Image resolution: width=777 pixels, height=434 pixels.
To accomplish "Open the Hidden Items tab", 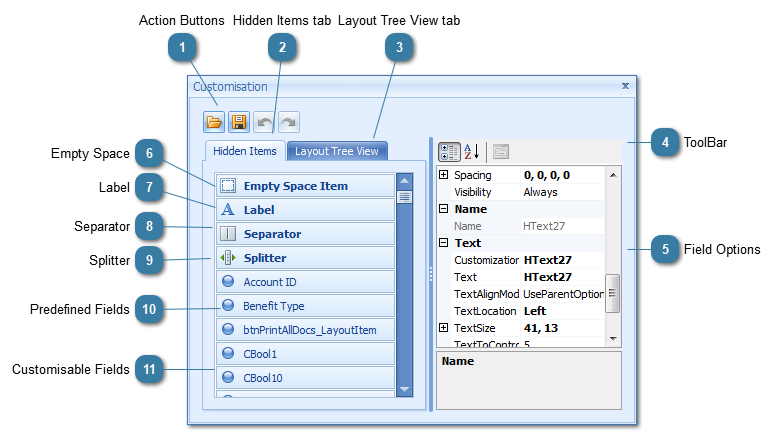I will pos(245,151).
